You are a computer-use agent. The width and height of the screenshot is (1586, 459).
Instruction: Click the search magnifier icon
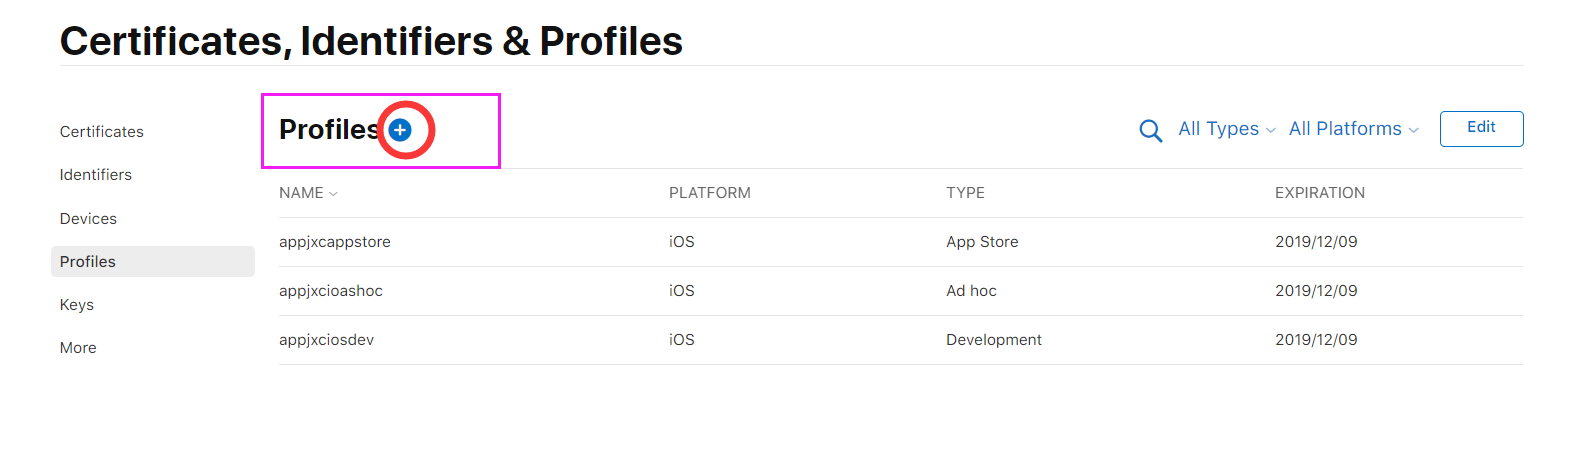1151,131
